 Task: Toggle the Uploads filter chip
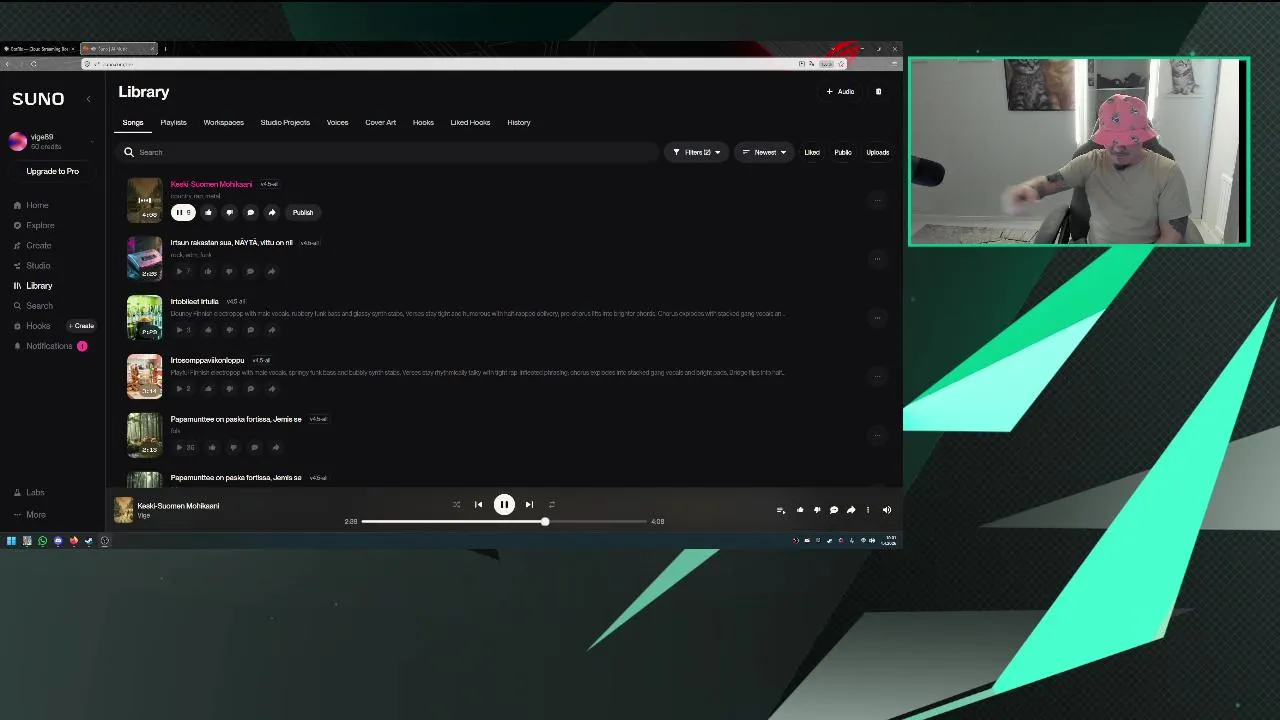(877, 152)
